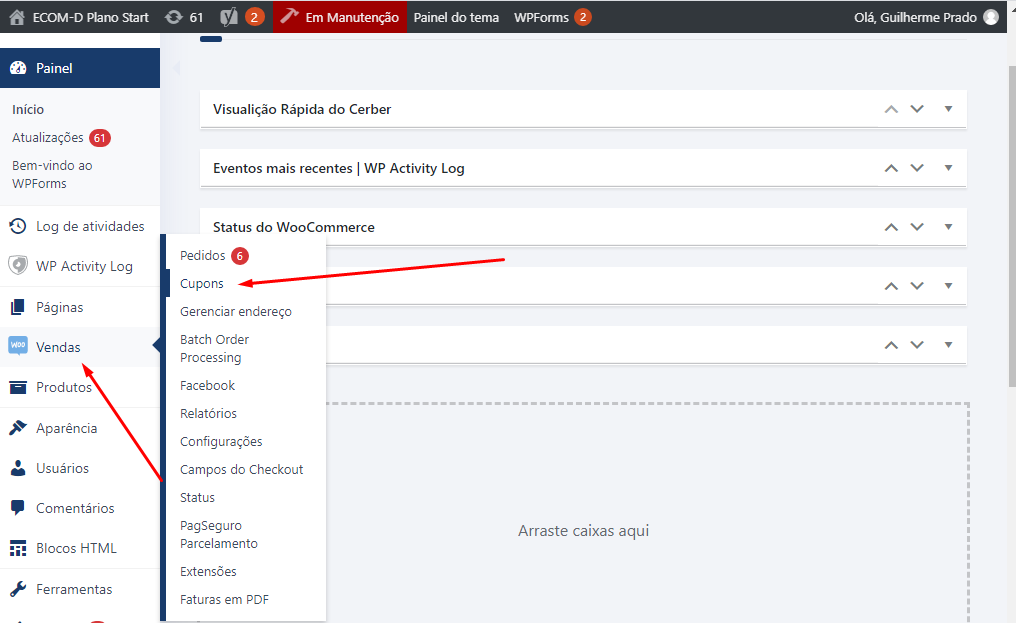Open Pedidos in Vendas submenu
1016x623 pixels.
click(x=202, y=255)
